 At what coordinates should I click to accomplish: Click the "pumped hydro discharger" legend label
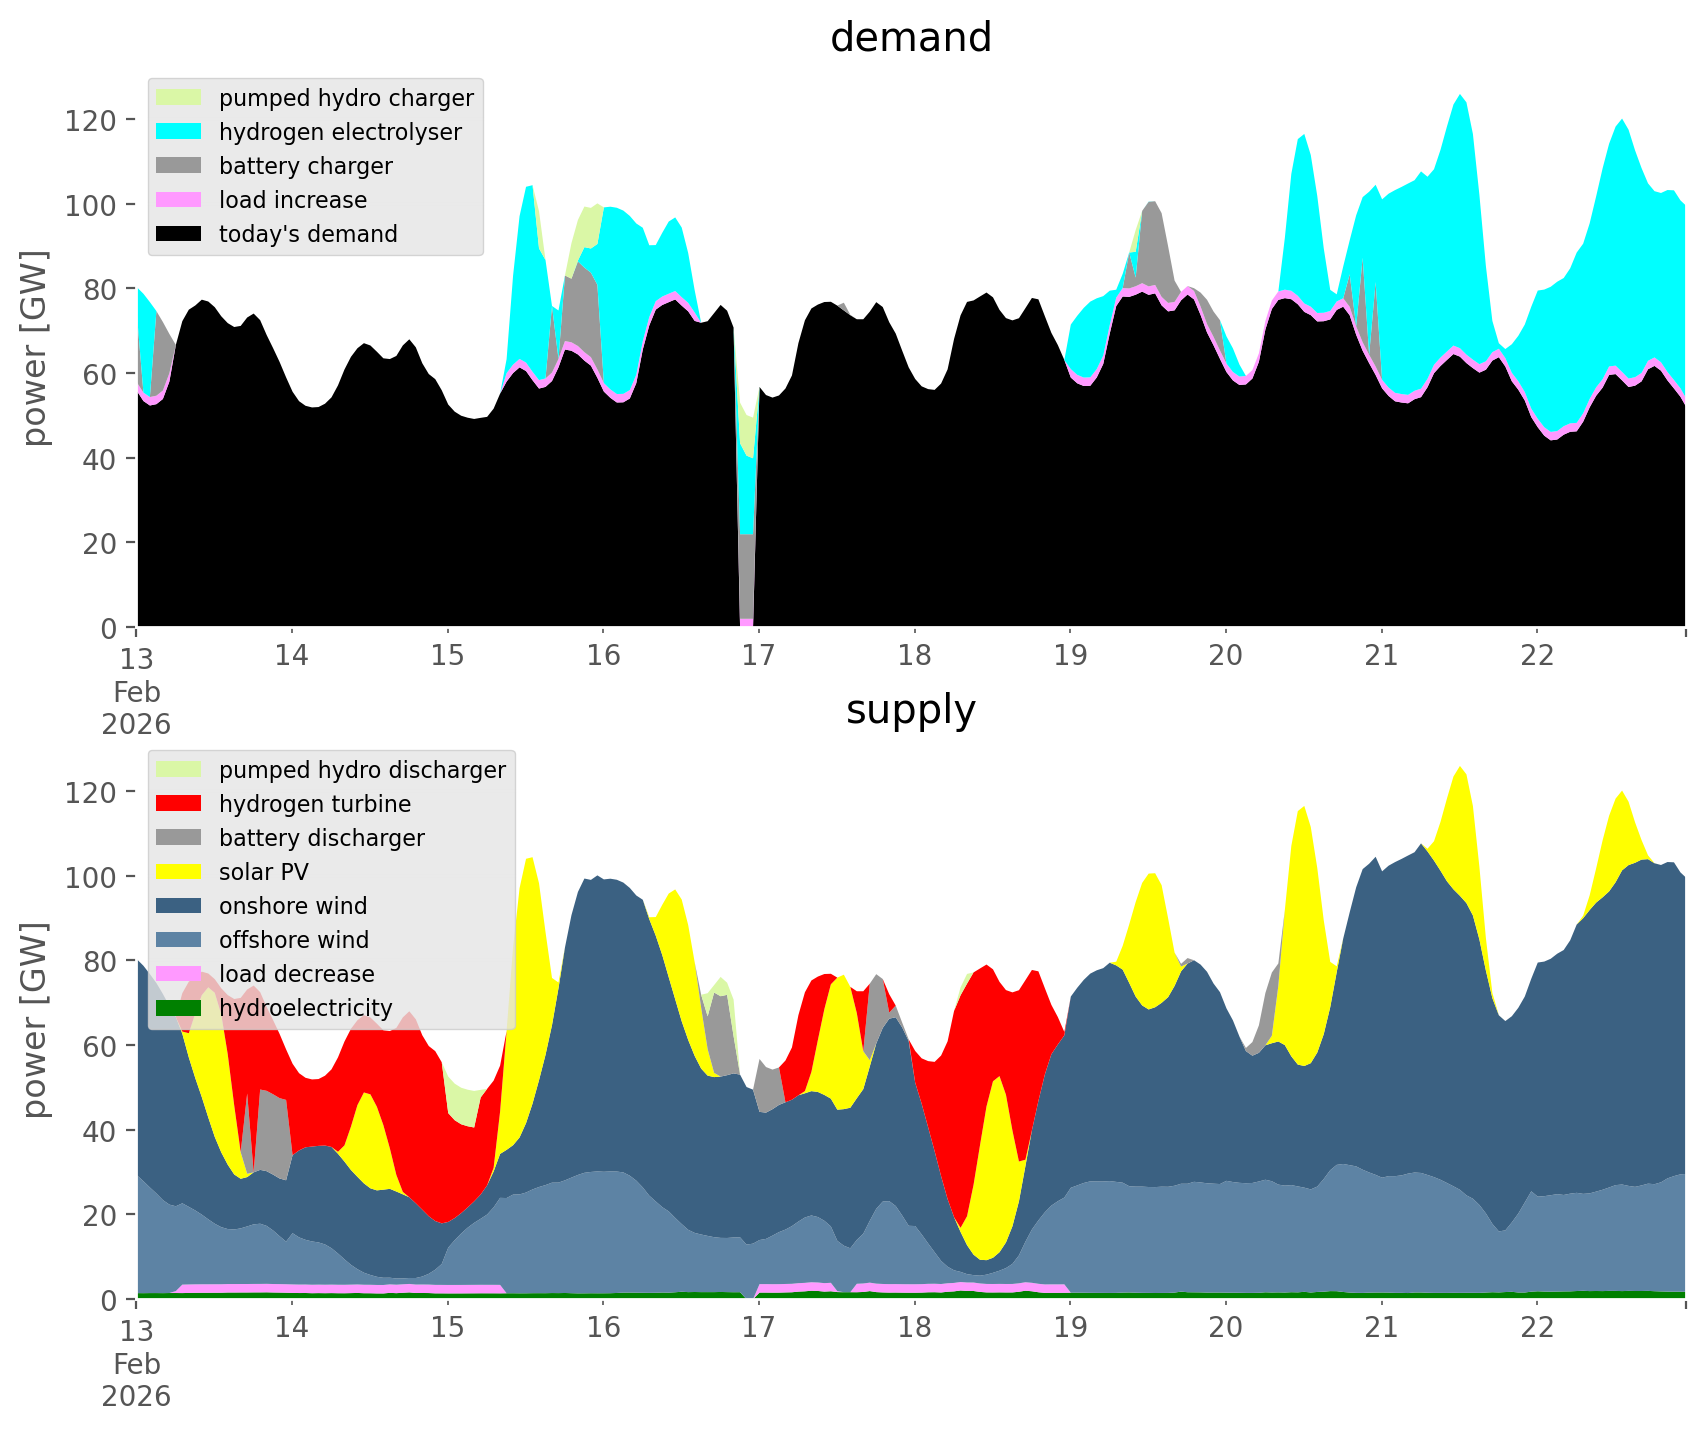[362, 770]
